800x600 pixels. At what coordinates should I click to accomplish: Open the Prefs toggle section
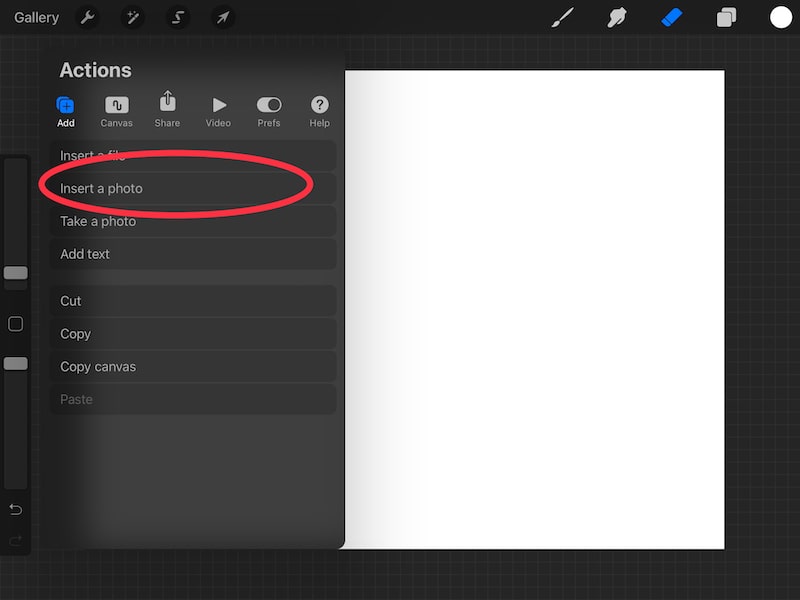269,110
